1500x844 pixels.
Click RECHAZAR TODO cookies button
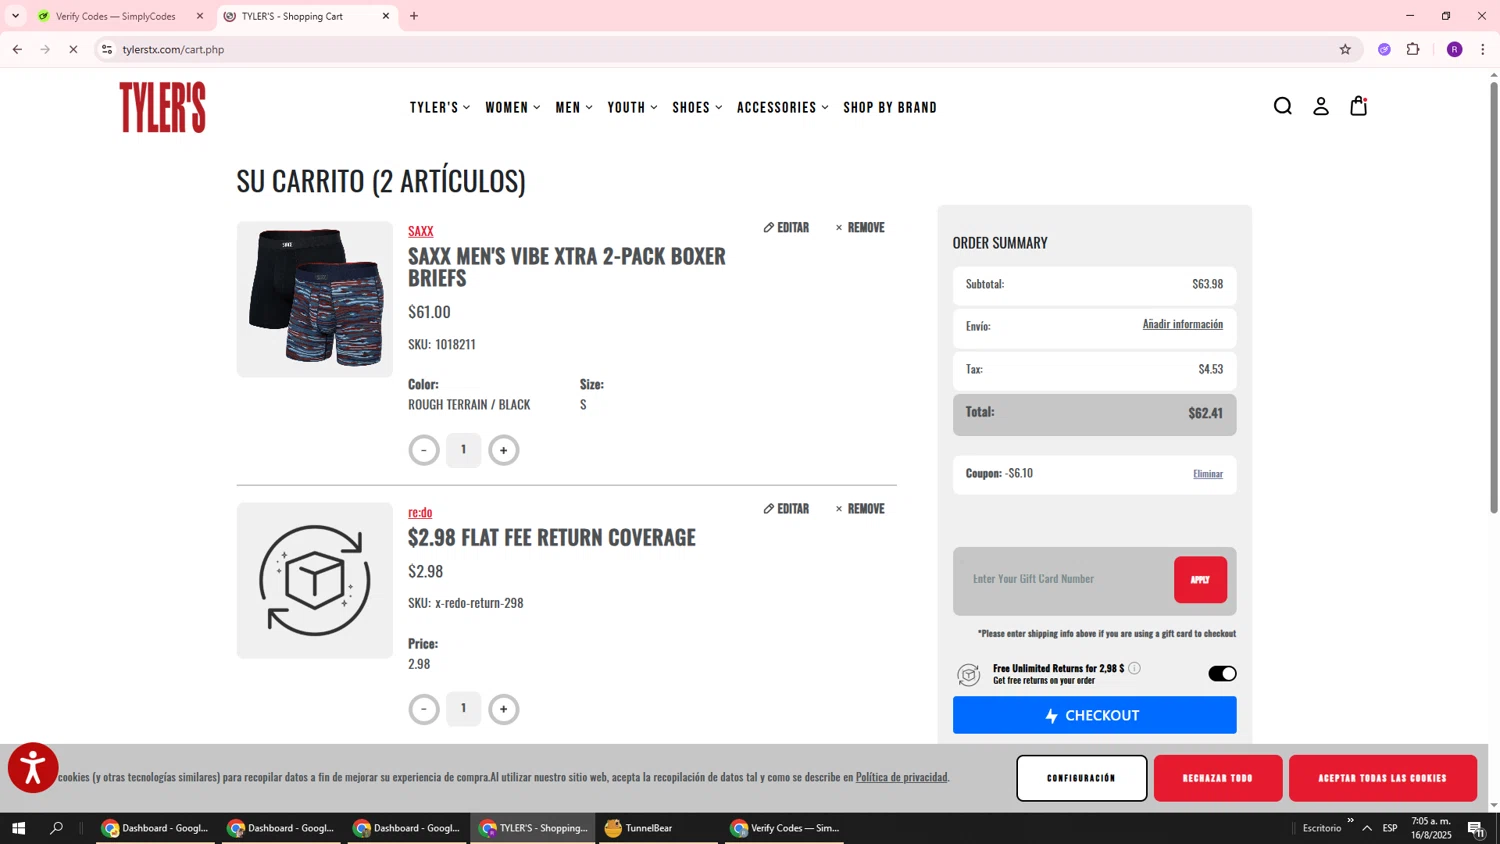1218,778
